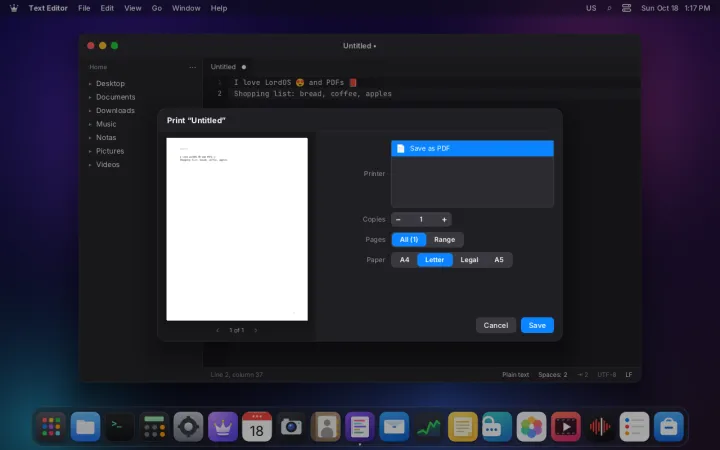This screenshot has width=720, height=450.
Task: Click the LF line ending indicator
Action: [629, 375]
